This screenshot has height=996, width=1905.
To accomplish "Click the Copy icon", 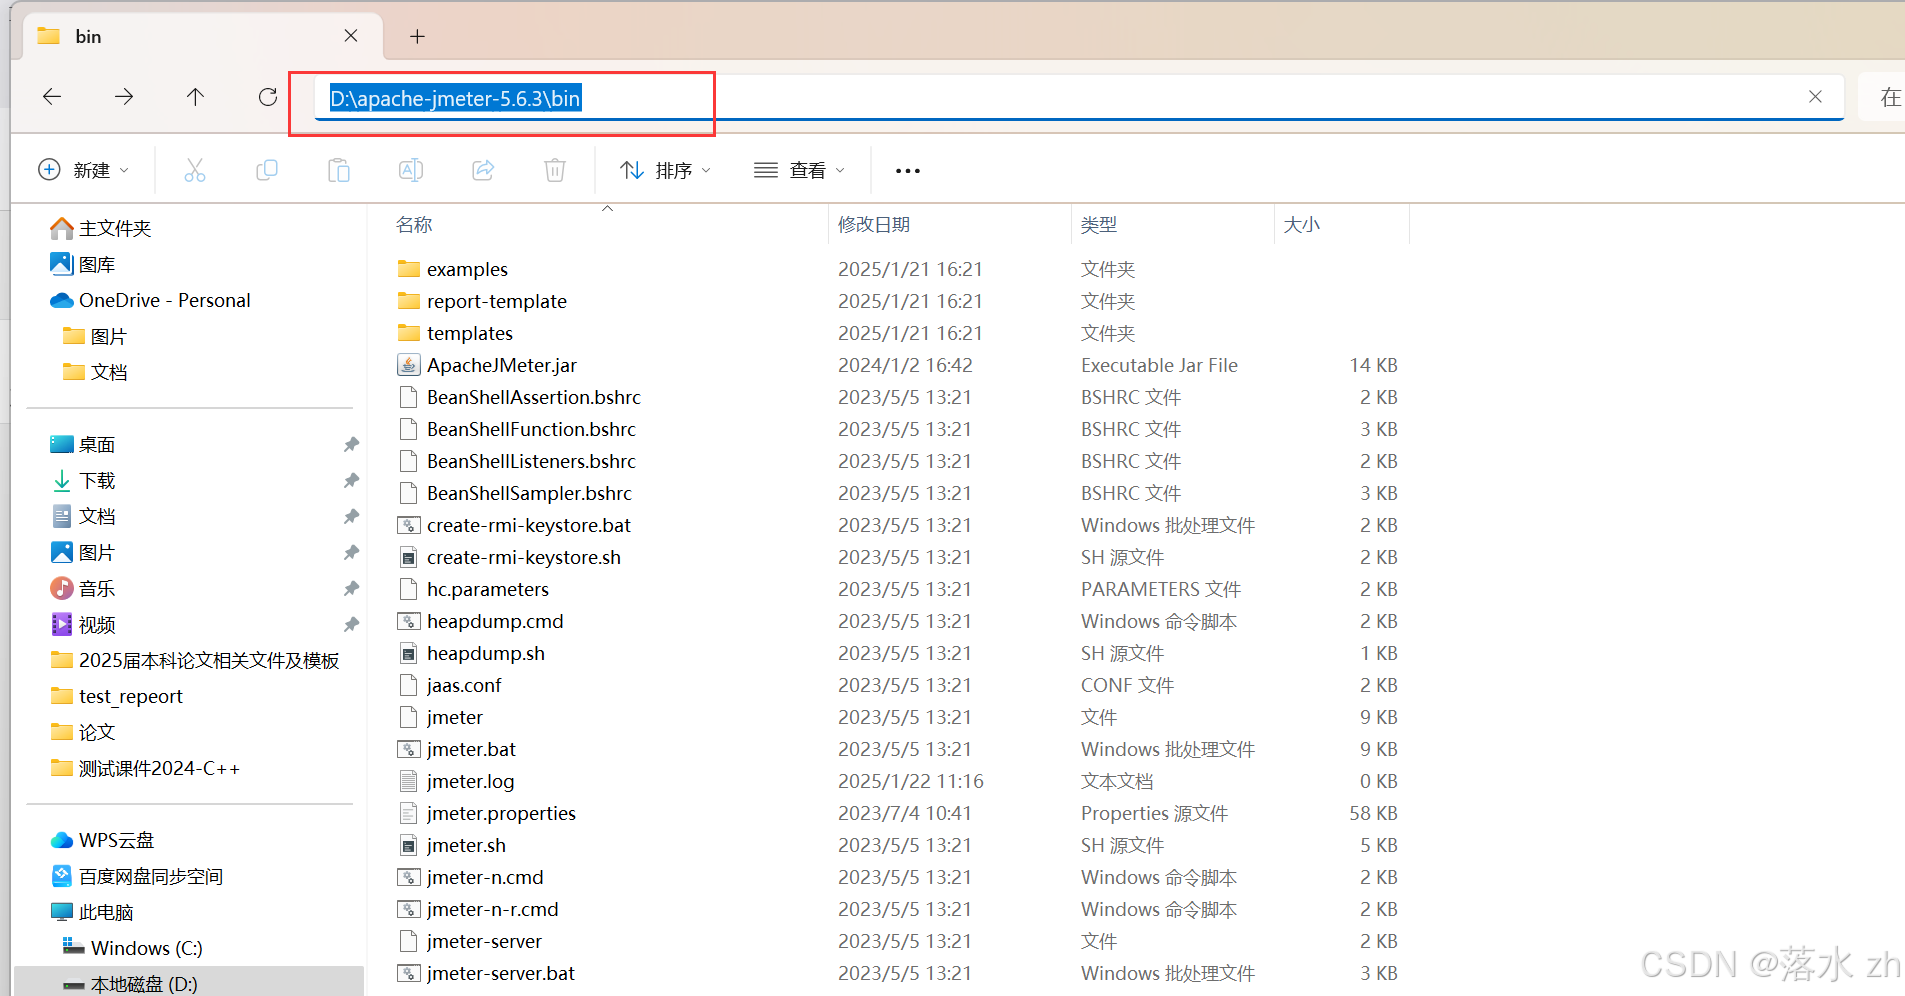I will click(267, 170).
